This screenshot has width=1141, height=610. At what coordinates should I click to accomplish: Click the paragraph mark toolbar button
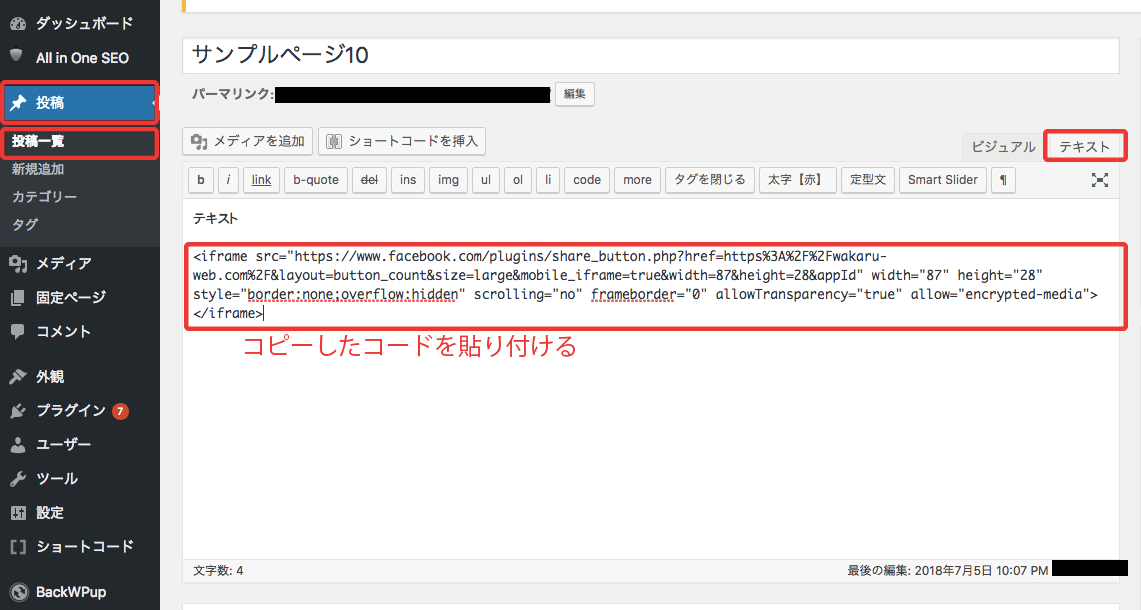tap(1003, 180)
